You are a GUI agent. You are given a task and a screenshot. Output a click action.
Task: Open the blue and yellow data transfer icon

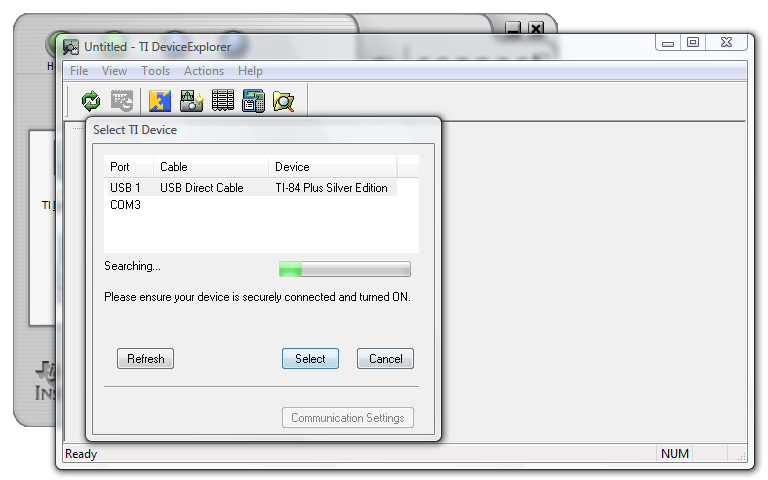pos(160,101)
